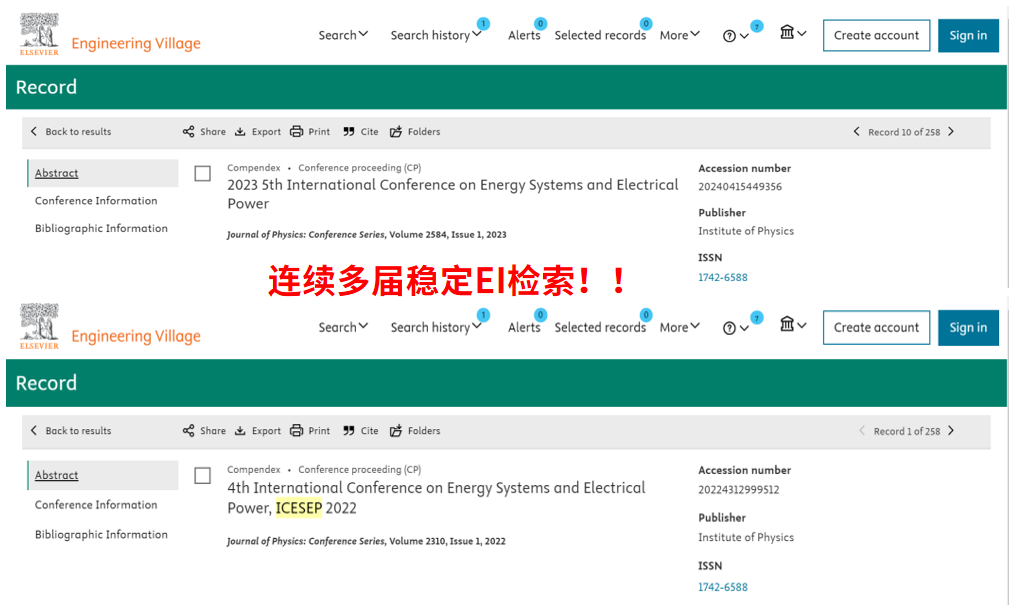Click the help question-mark icon in the top header
Screen dimensions: 1009x614
[729, 36]
